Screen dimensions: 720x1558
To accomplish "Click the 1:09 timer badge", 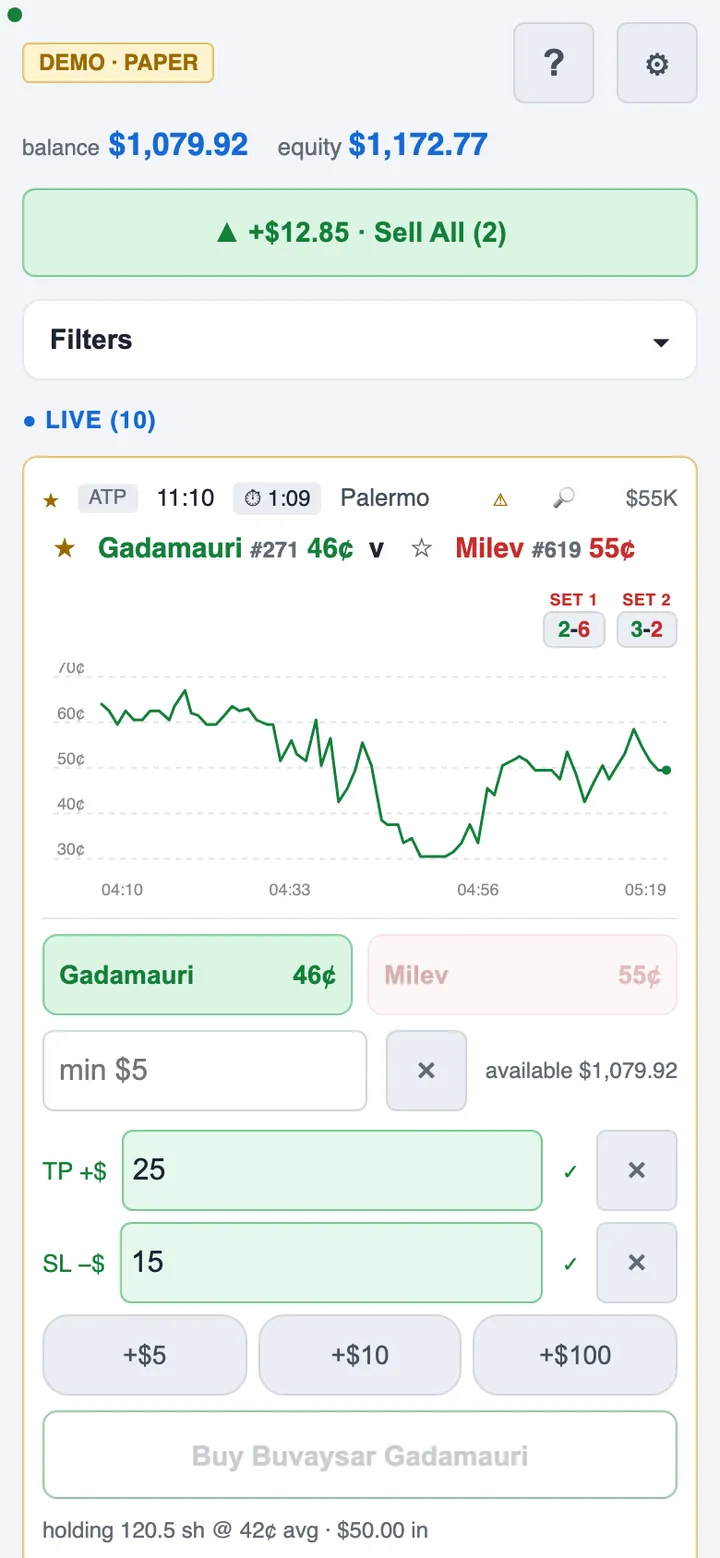I will [x=277, y=498].
